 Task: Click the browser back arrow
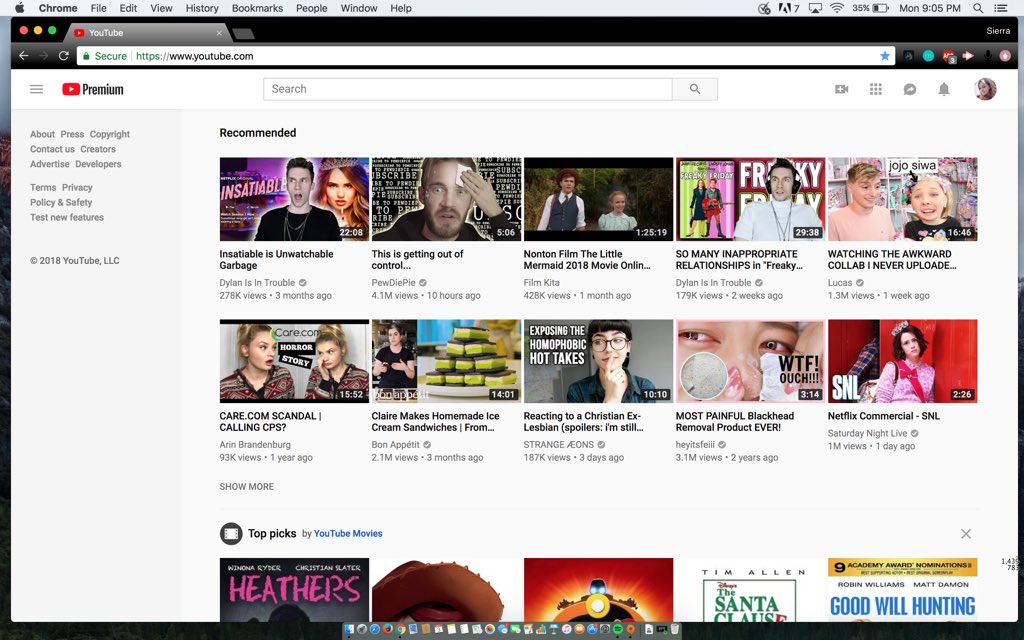[24, 56]
